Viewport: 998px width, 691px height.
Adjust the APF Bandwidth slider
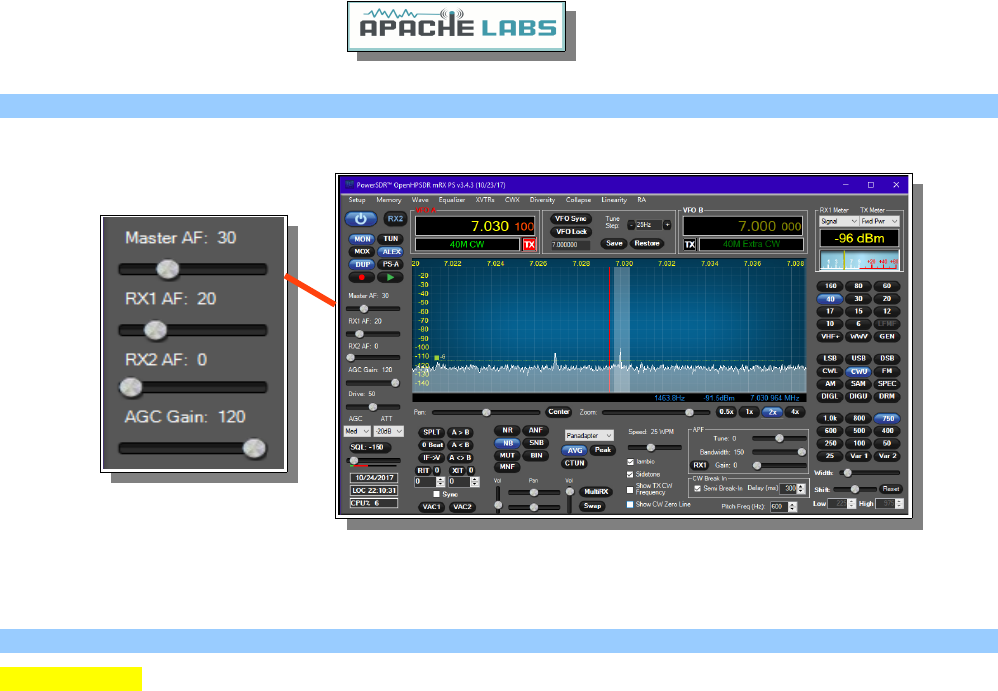[780, 452]
